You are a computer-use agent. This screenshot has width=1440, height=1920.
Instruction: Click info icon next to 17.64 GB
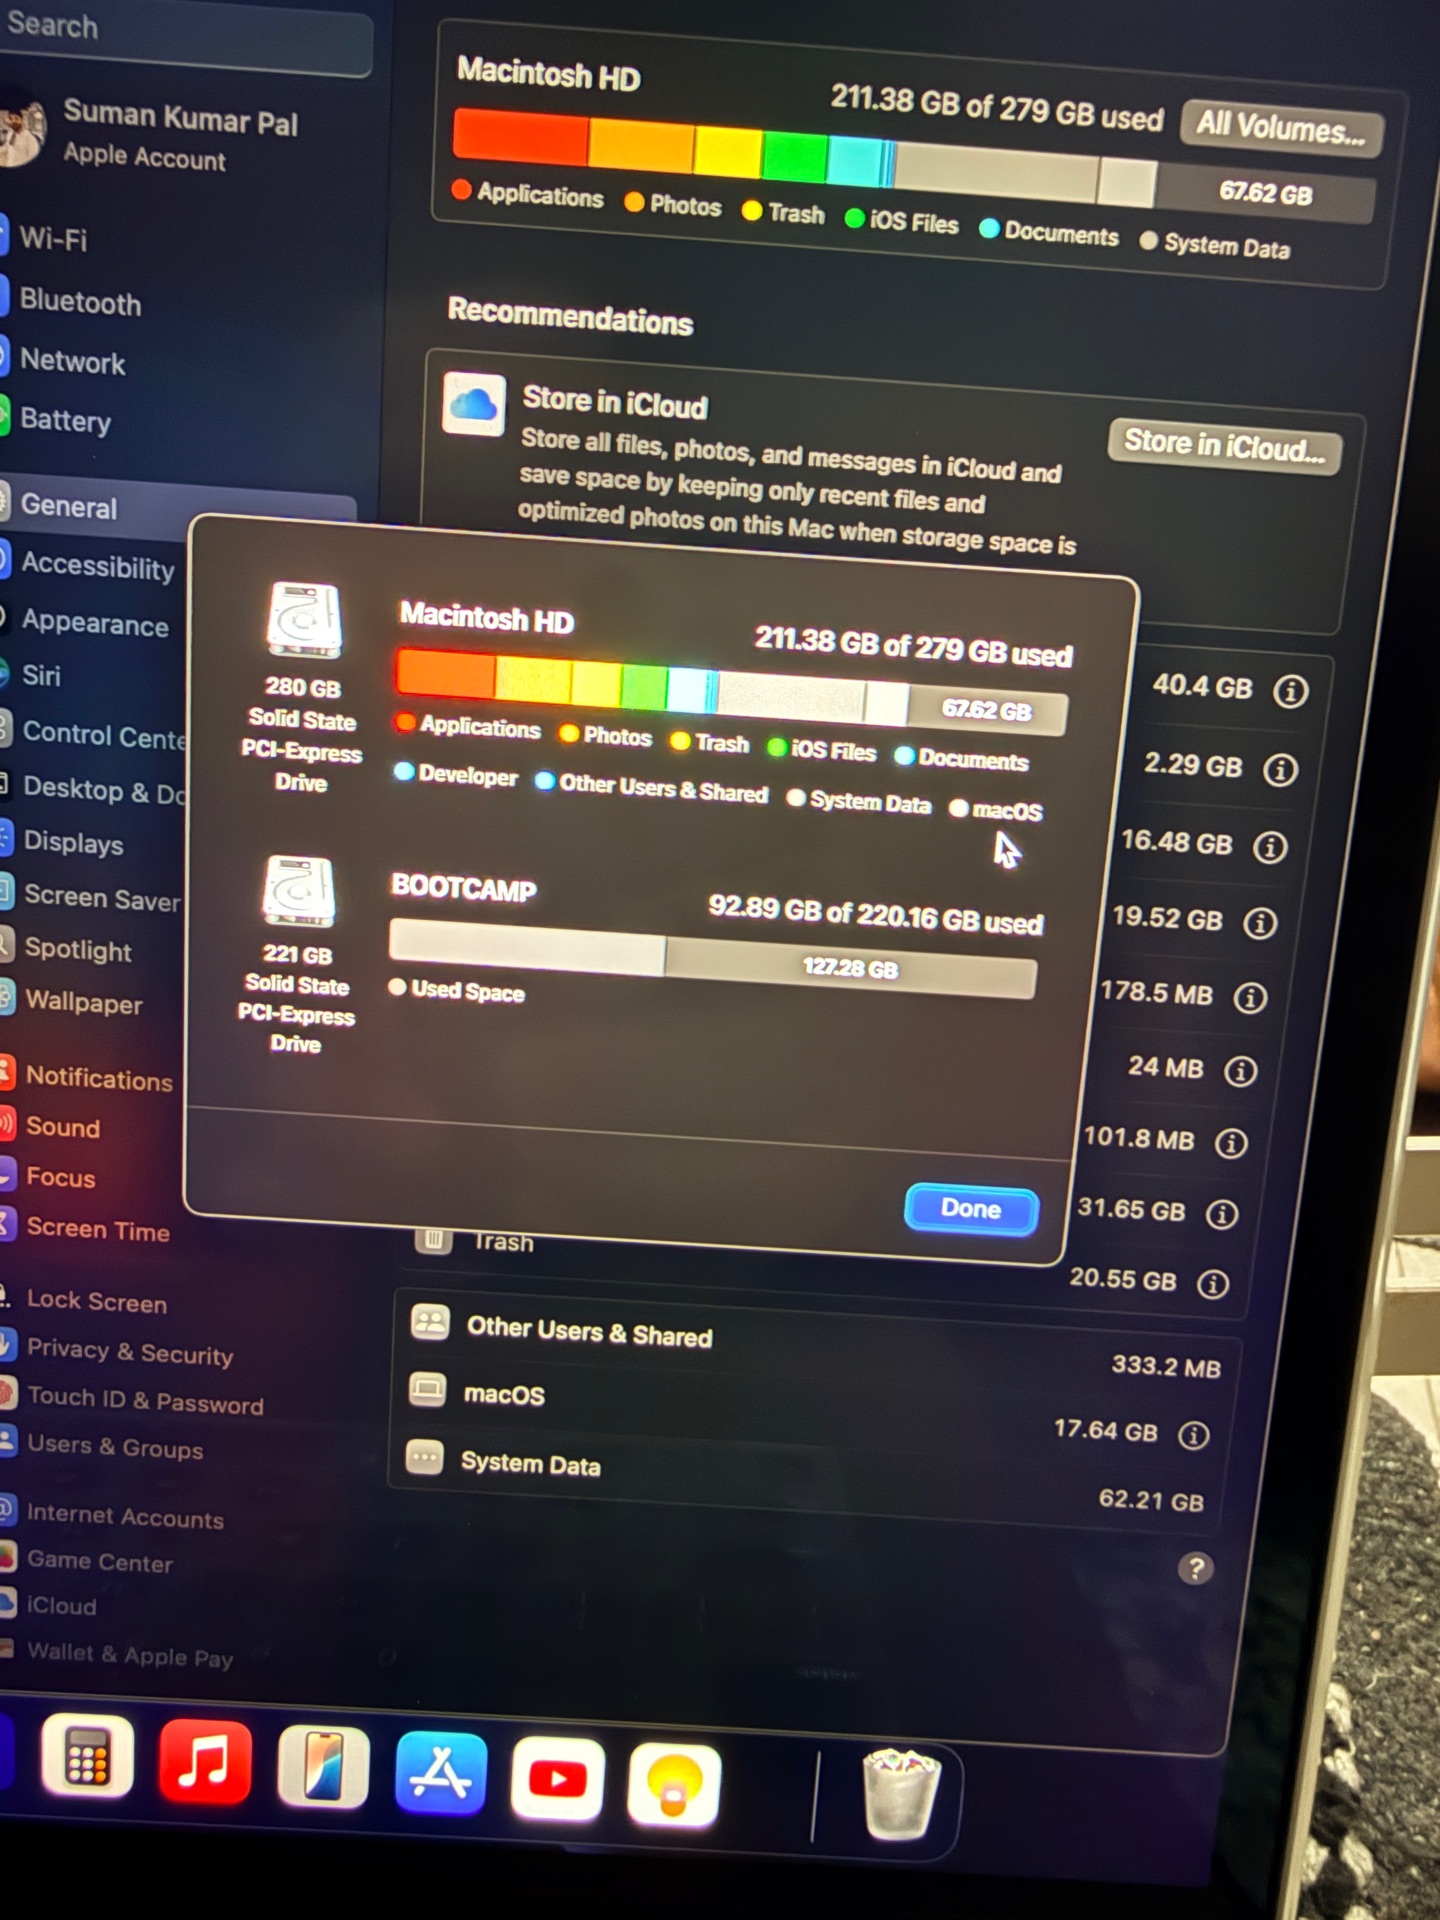1193,1436
